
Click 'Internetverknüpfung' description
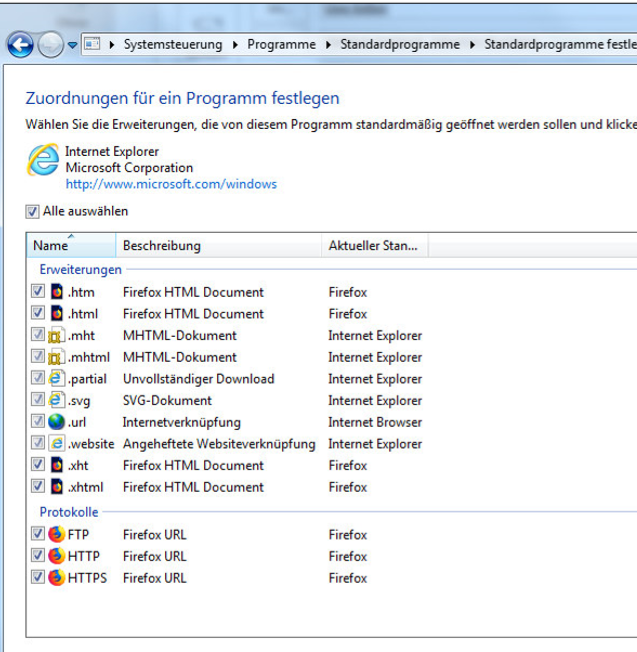pyautogui.click(x=182, y=422)
